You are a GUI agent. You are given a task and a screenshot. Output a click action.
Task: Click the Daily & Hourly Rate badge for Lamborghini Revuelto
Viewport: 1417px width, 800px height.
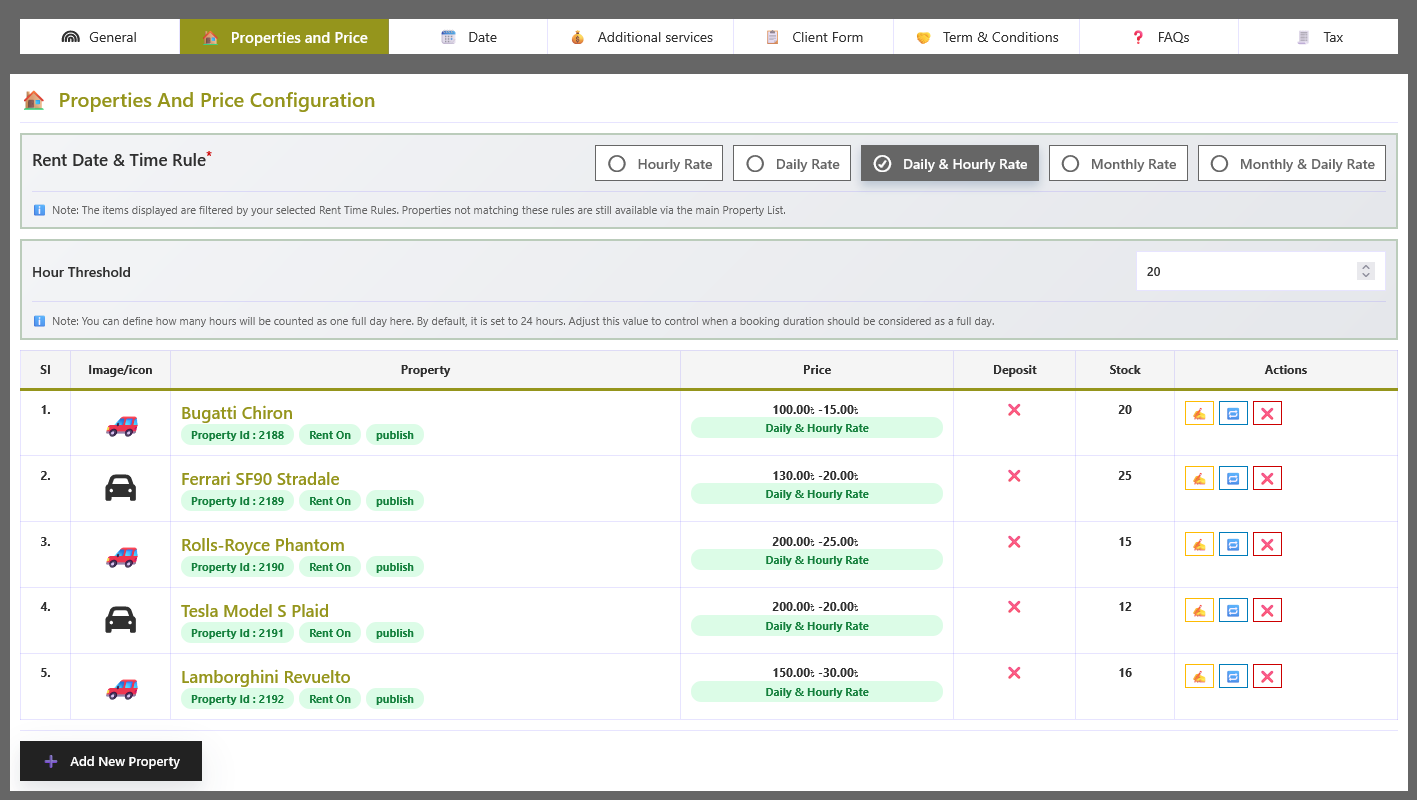point(817,692)
